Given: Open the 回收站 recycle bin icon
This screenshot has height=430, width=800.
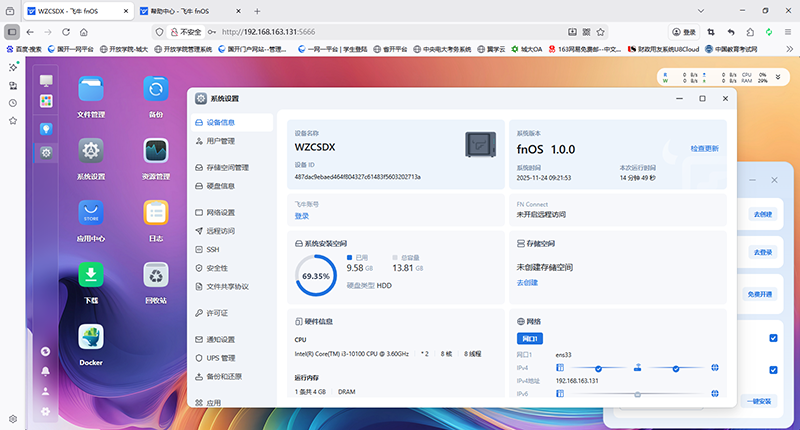Looking at the screenshot, I should point(156,275).
